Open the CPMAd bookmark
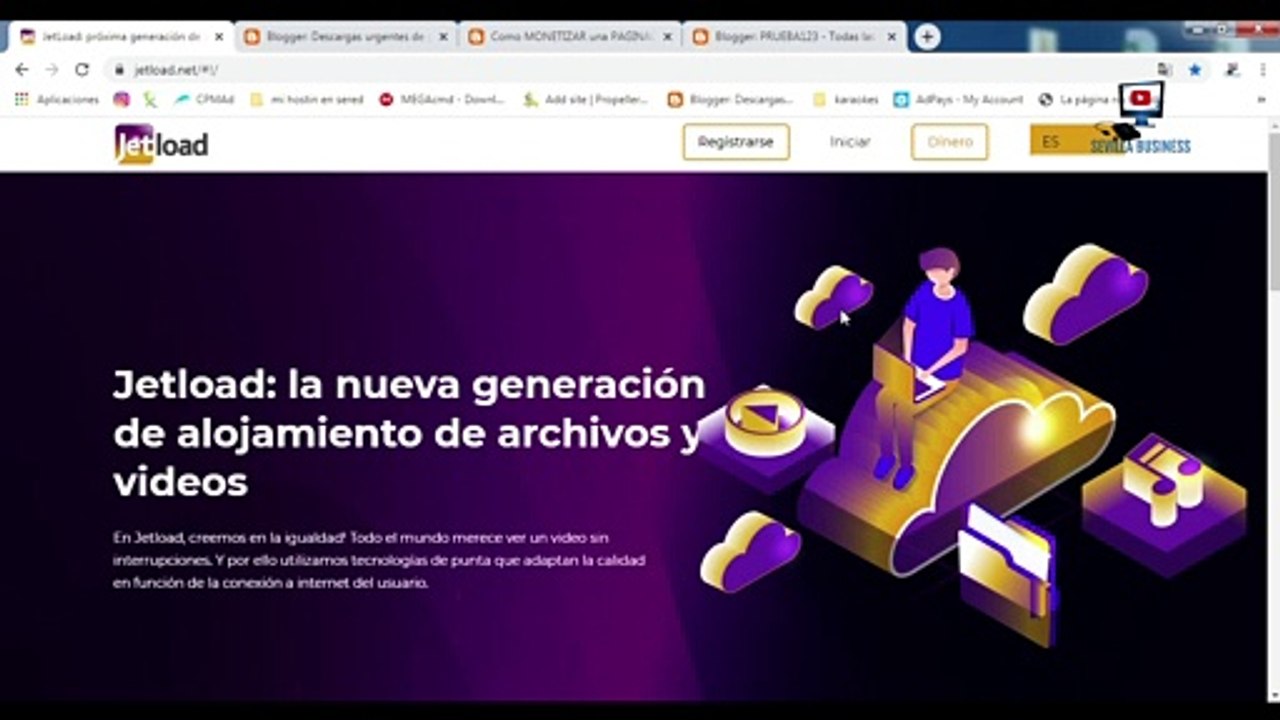The image size is (1280, 720). (x=204, y=99)
